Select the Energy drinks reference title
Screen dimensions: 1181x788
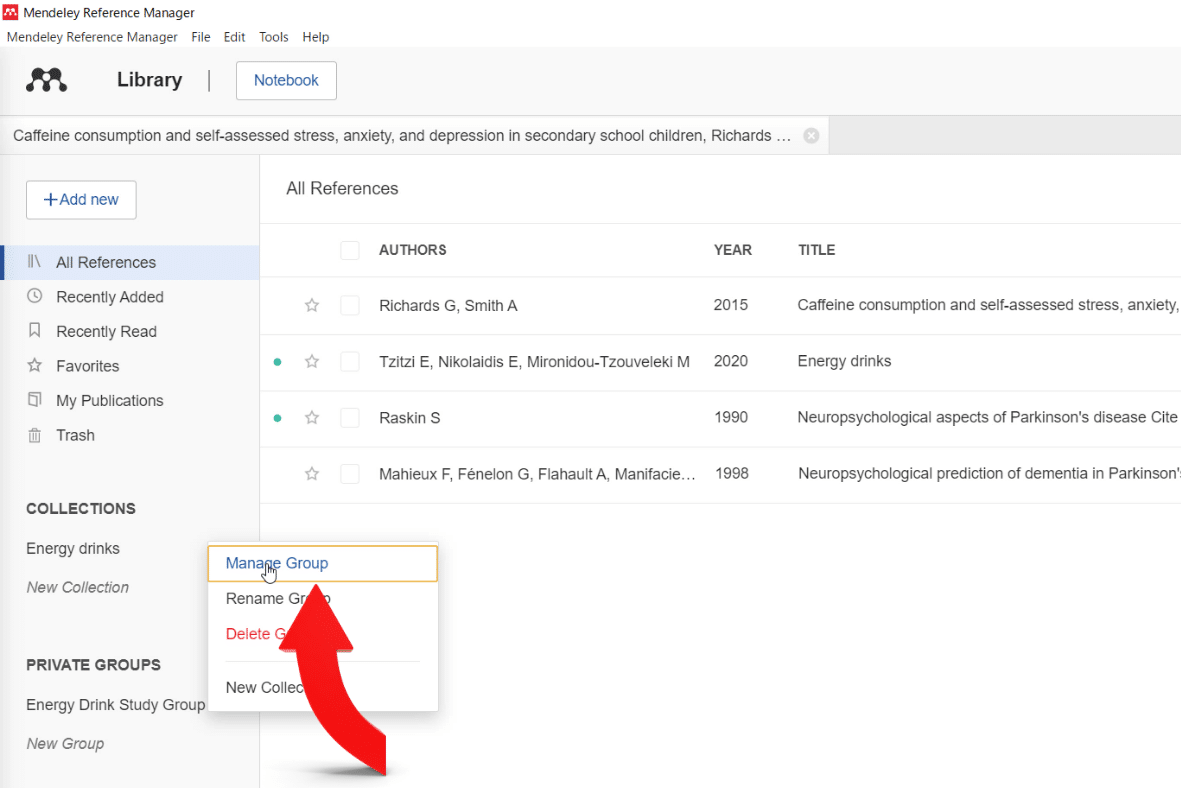pyautogui.click(x=844, y=362)
